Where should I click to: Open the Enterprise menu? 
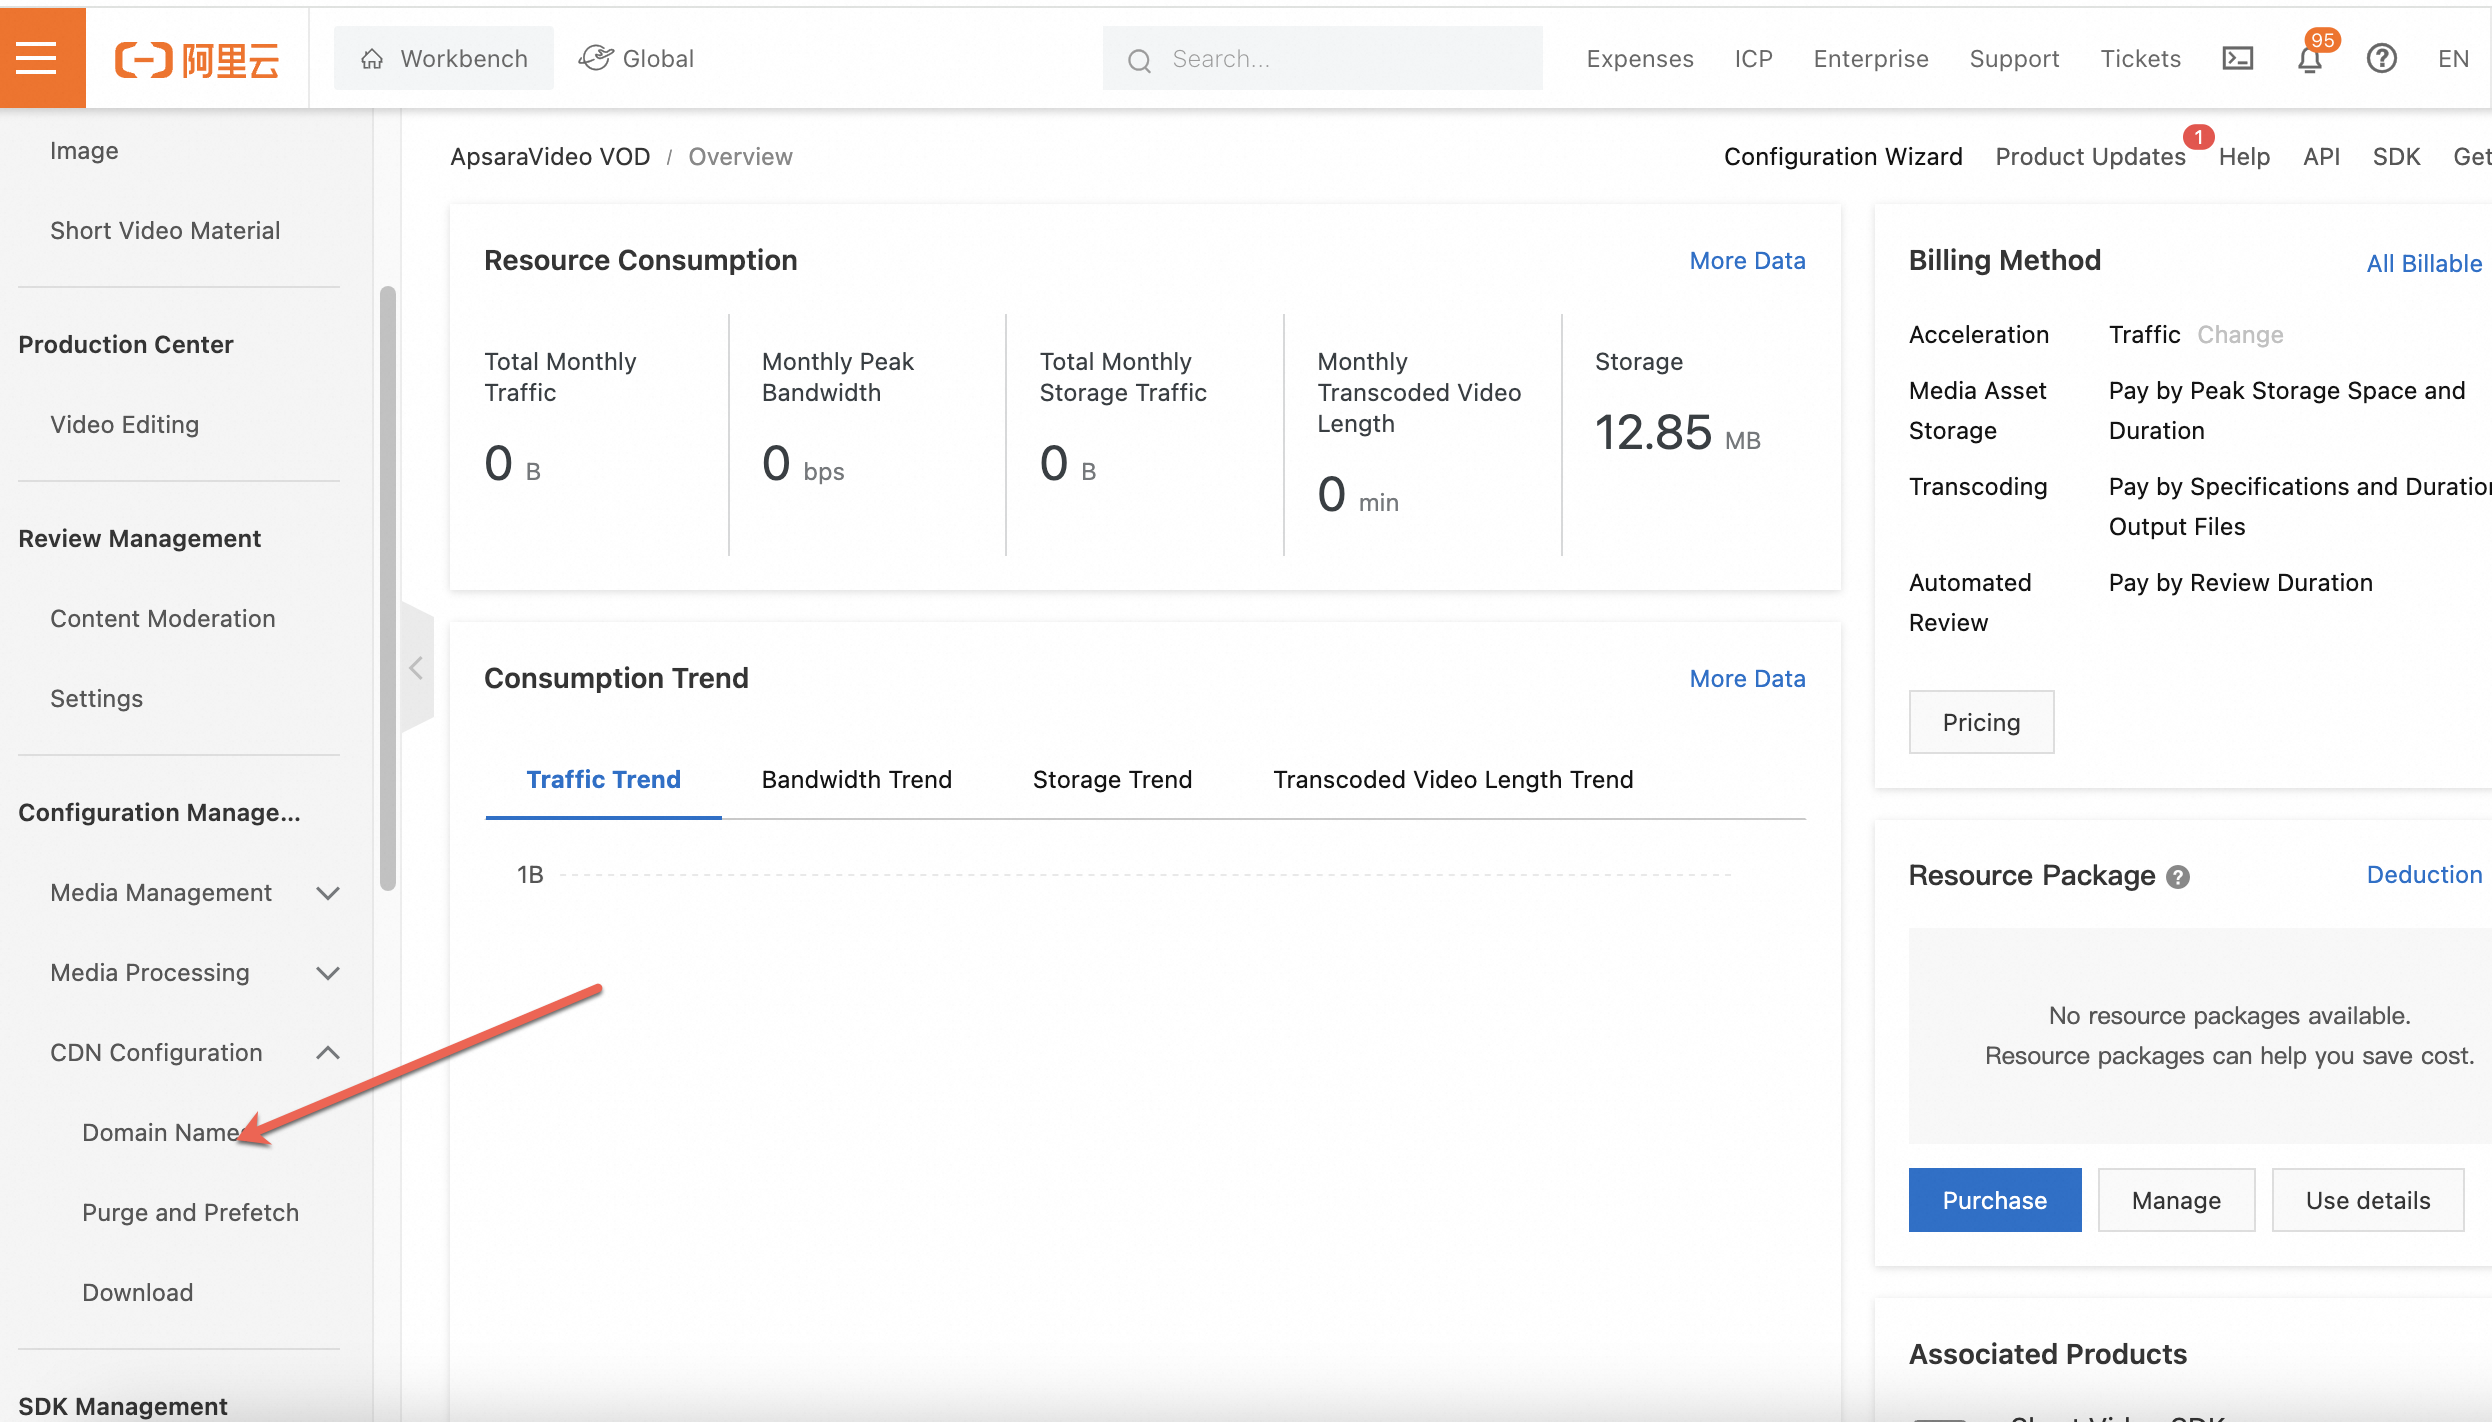coord(1871,59)
